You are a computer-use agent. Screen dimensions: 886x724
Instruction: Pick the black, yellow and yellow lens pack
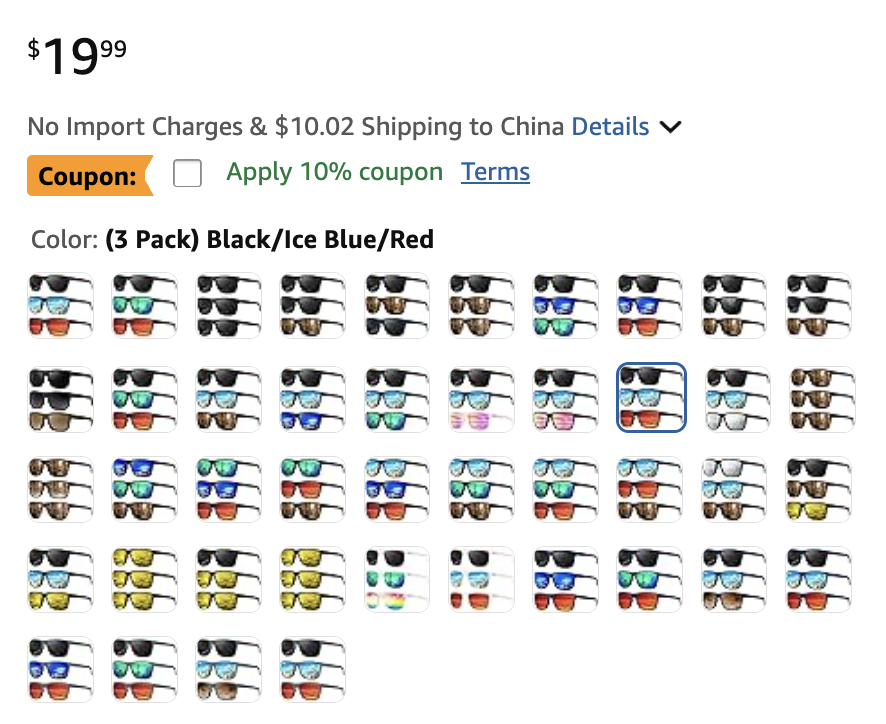click(x=229, y=580)
